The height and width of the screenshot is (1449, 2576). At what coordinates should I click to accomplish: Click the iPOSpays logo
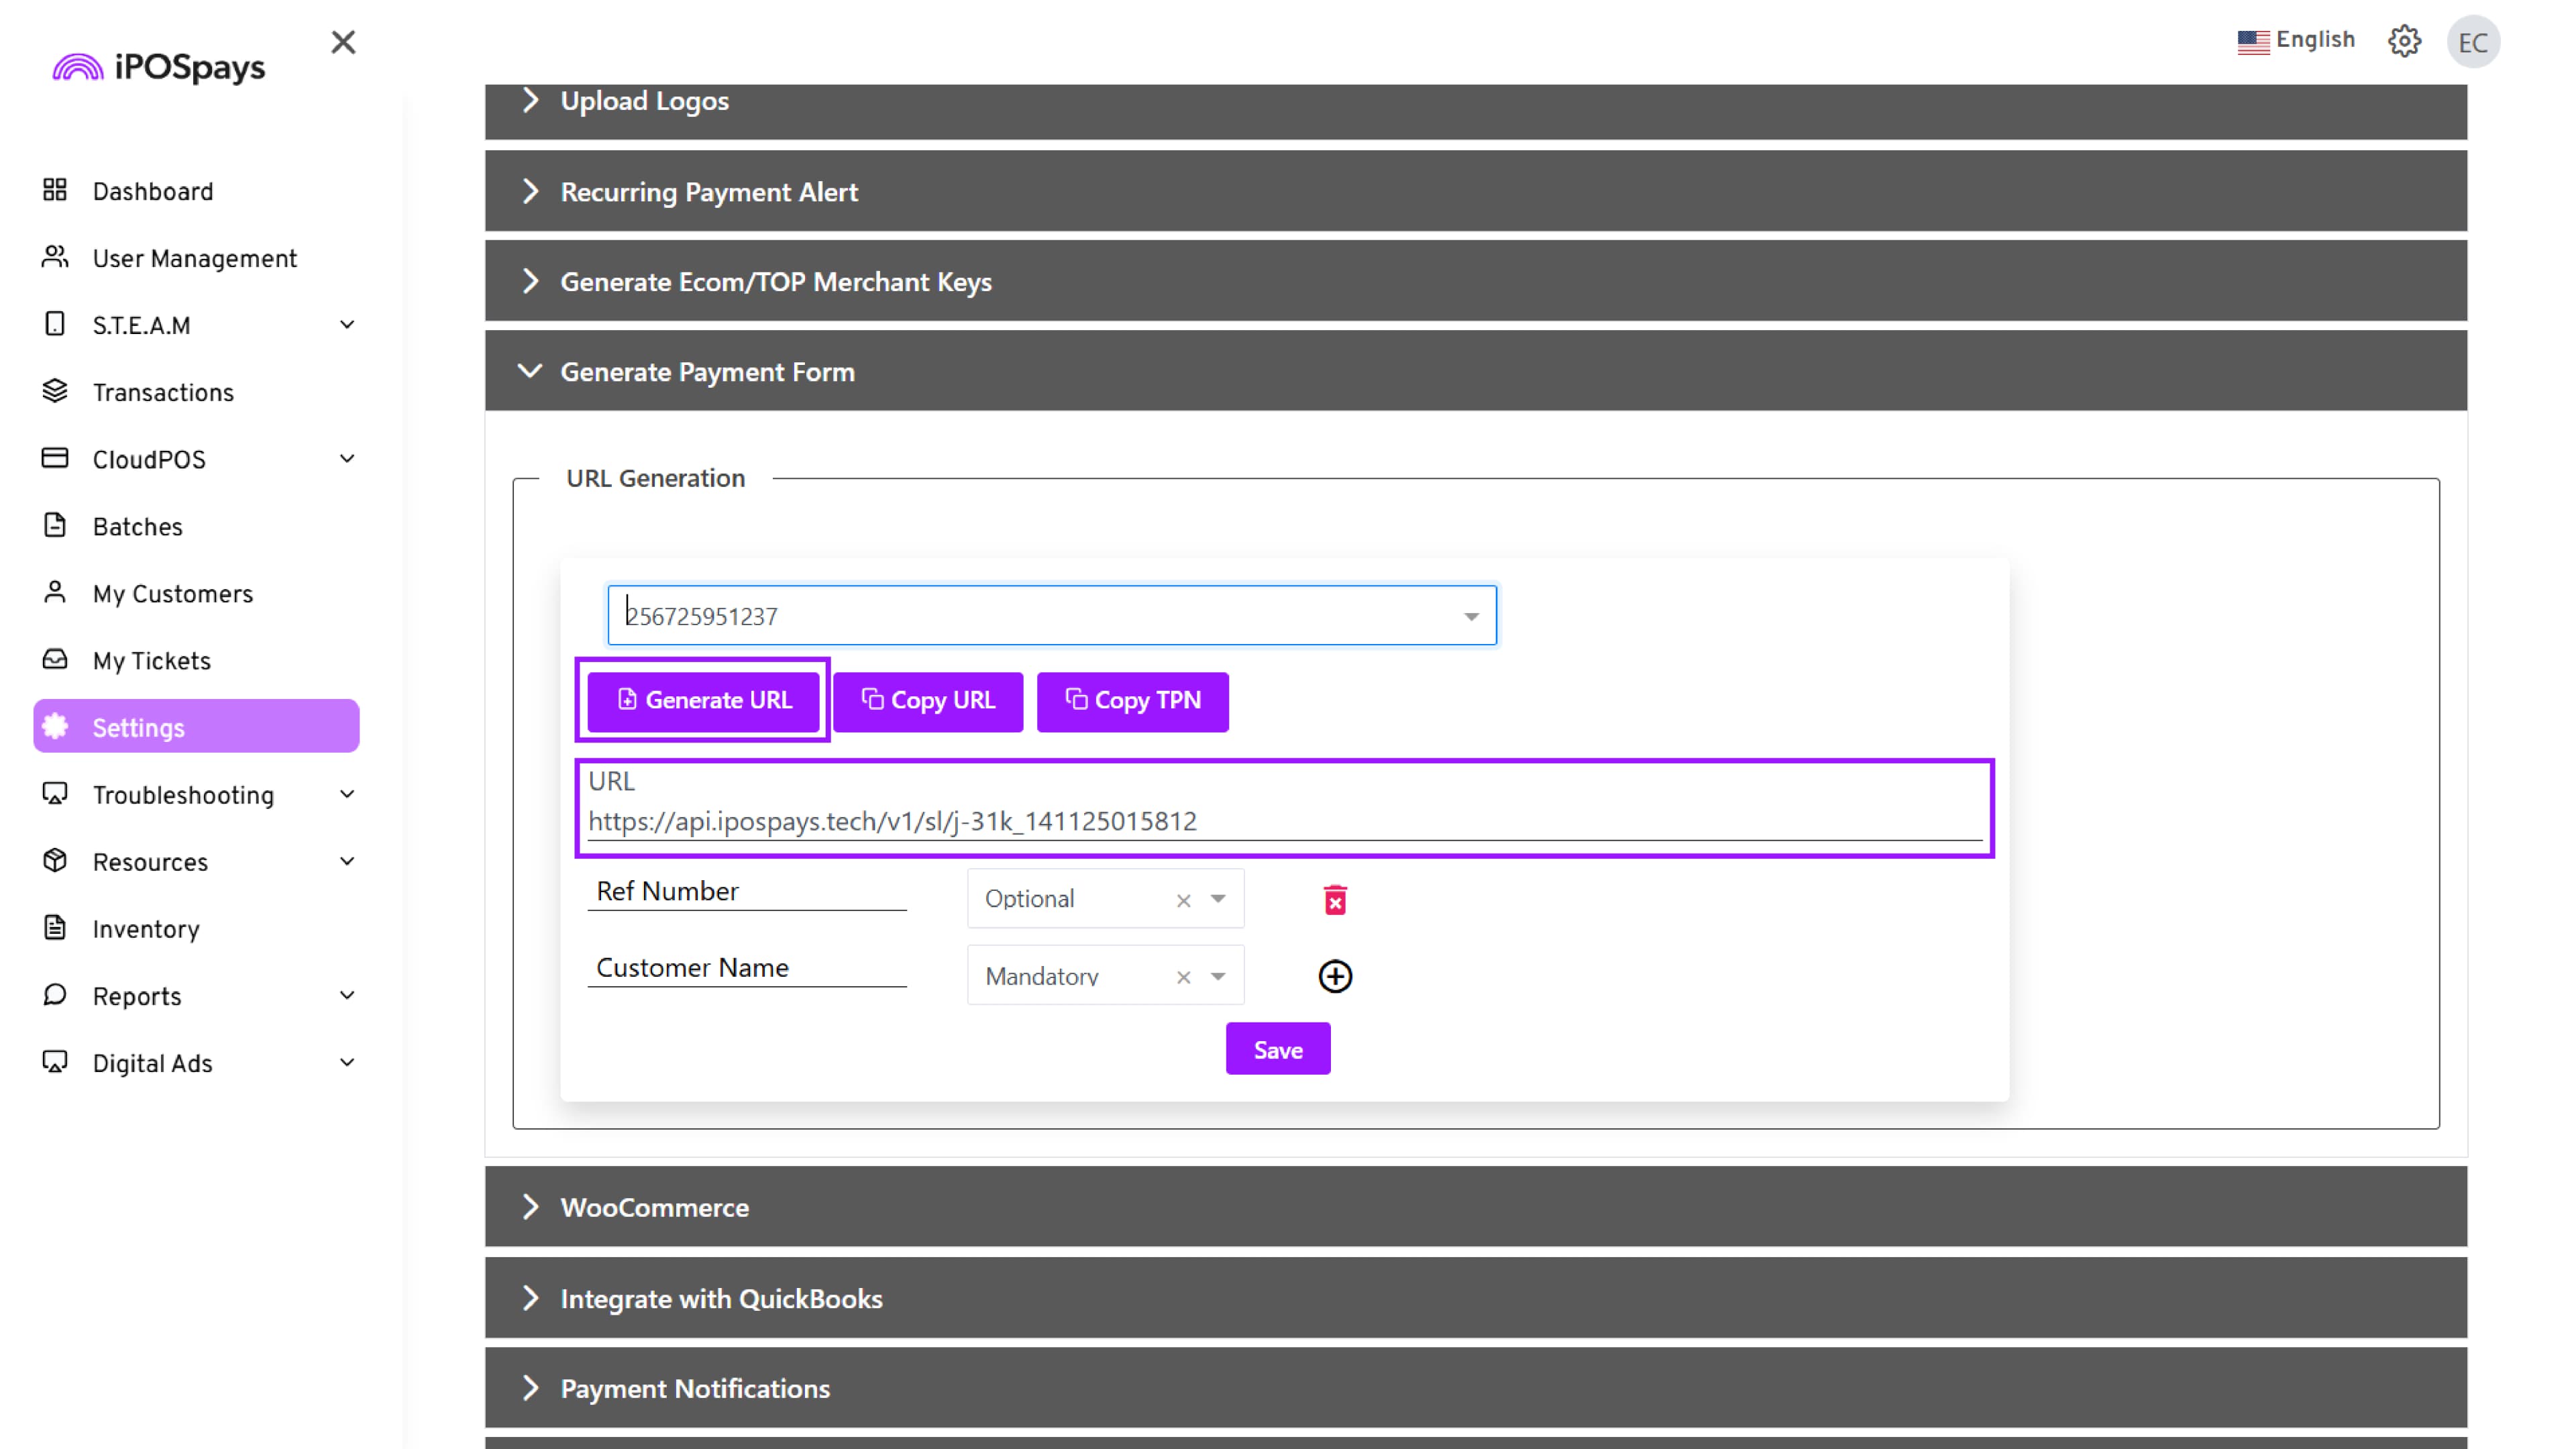click(x=160, y=67)
